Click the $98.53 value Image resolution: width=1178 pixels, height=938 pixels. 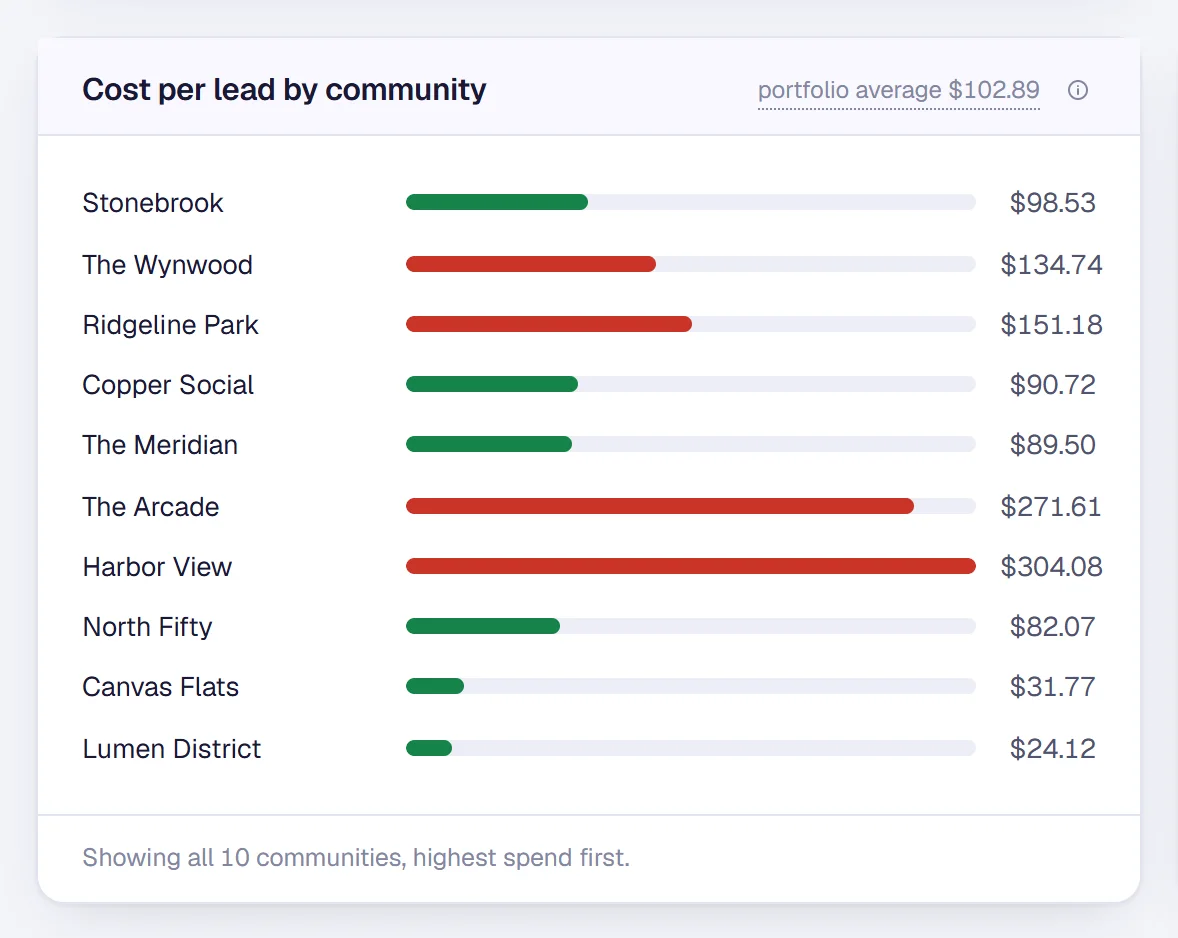(x=1053, y=203)
